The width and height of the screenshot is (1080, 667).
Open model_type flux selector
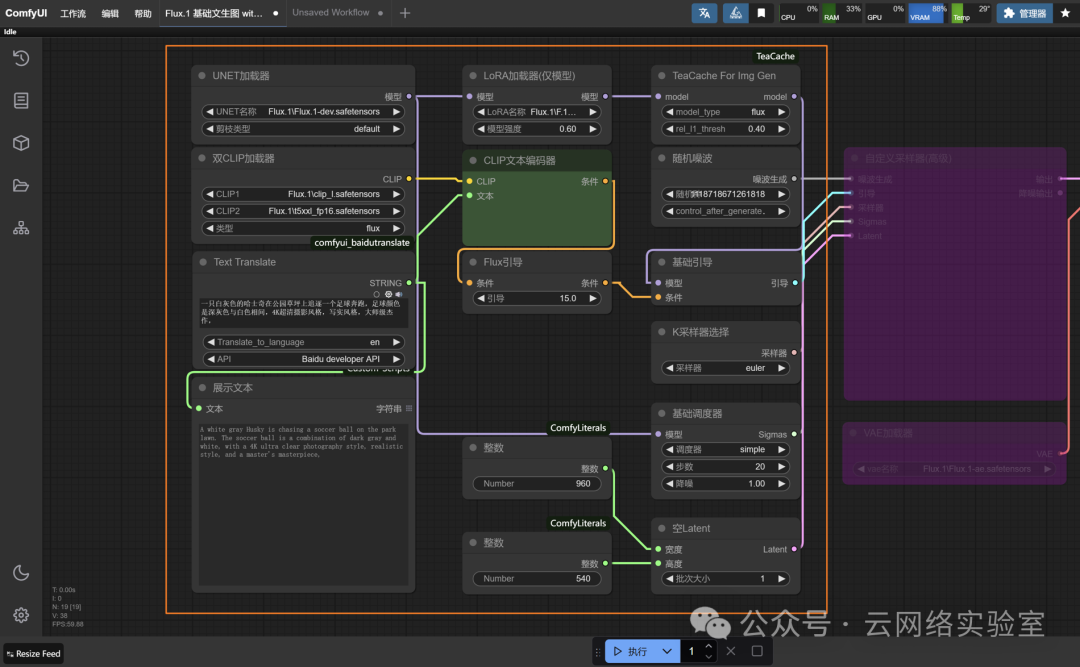[x=725, y=112]
